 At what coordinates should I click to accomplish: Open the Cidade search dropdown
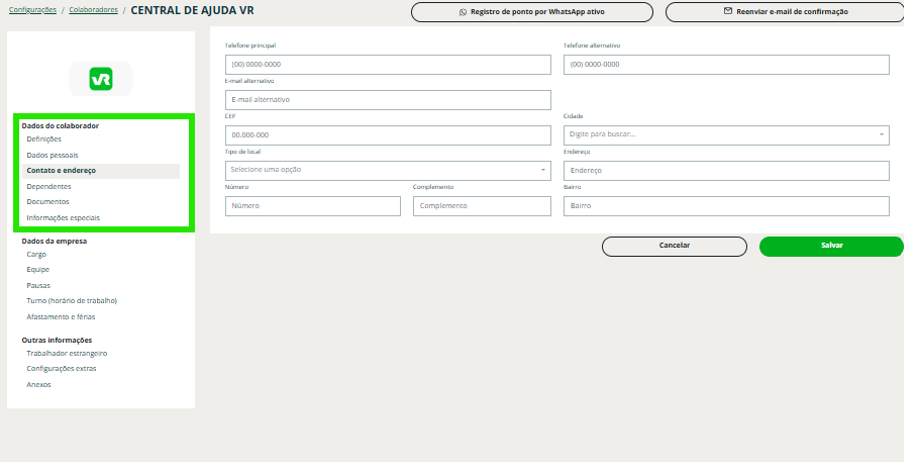pyautogui.click(x=726, y=135)
